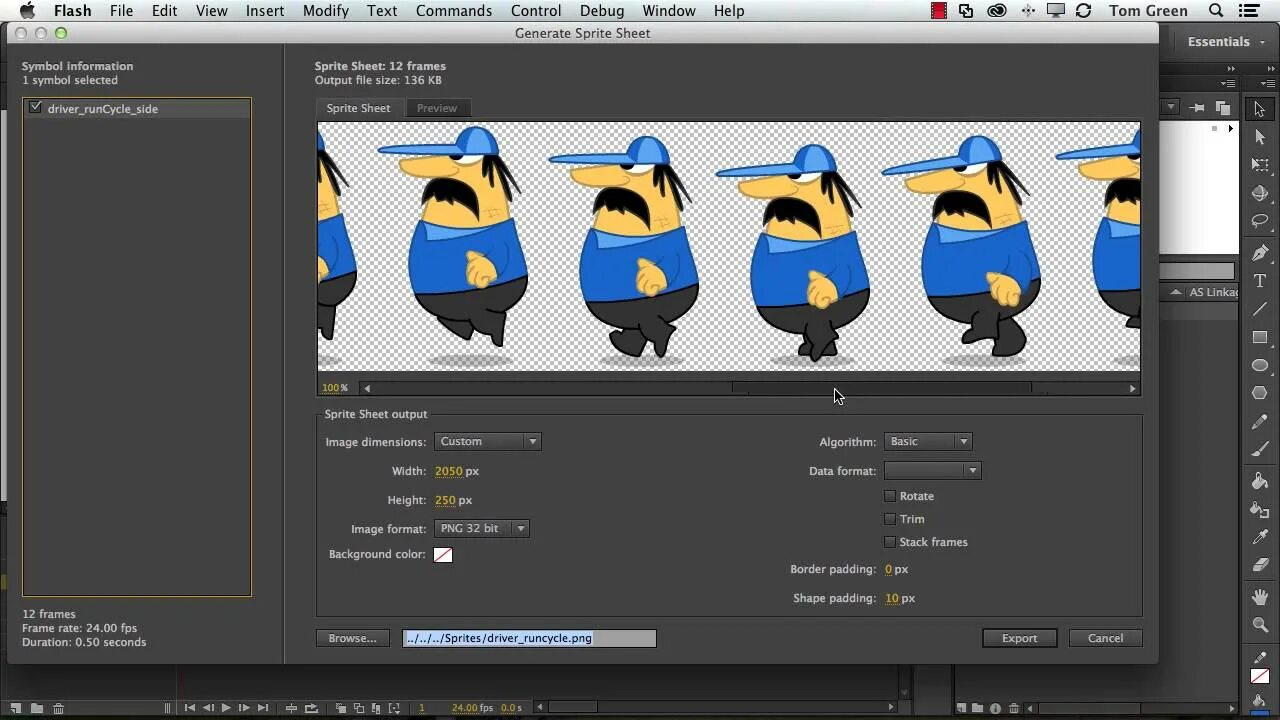Select the PolyStar tool
This screenshot has height=720, width=1280.
1260,393
